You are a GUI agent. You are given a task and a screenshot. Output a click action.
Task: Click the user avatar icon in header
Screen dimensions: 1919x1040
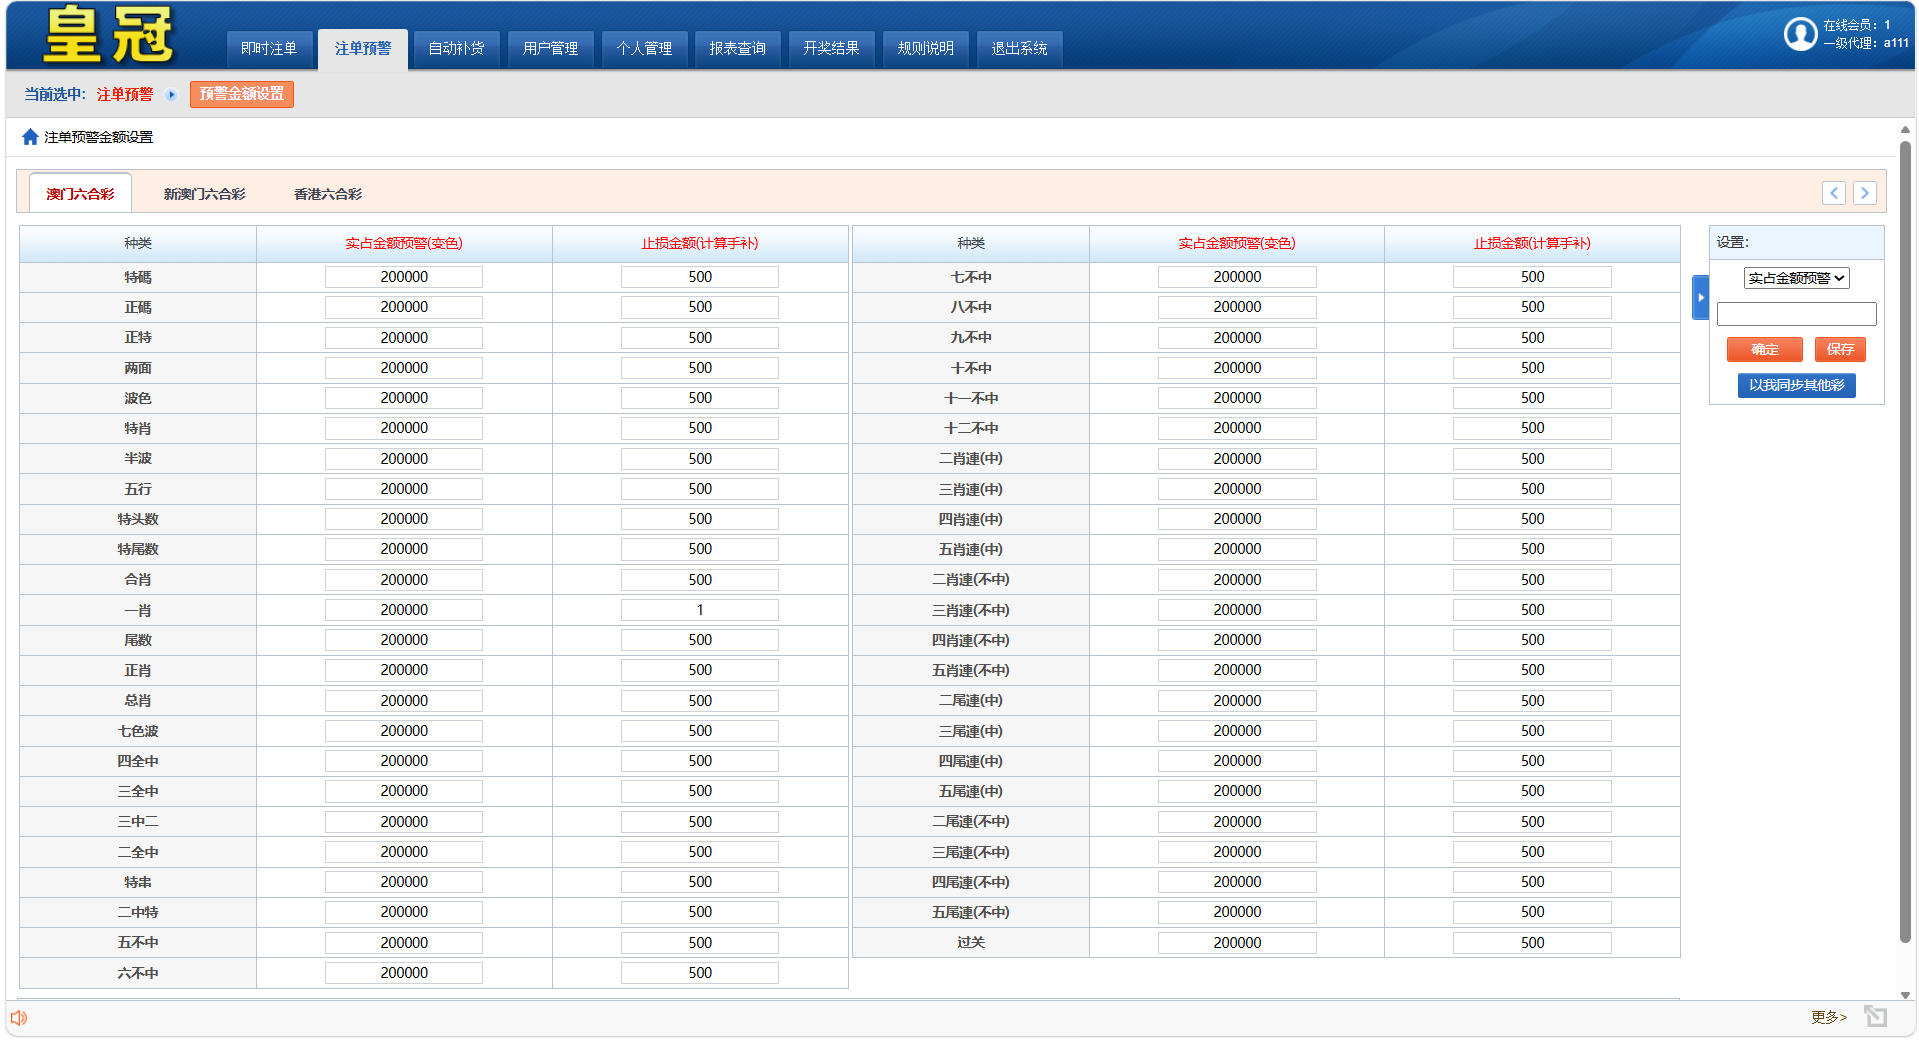pos(1800,34)
